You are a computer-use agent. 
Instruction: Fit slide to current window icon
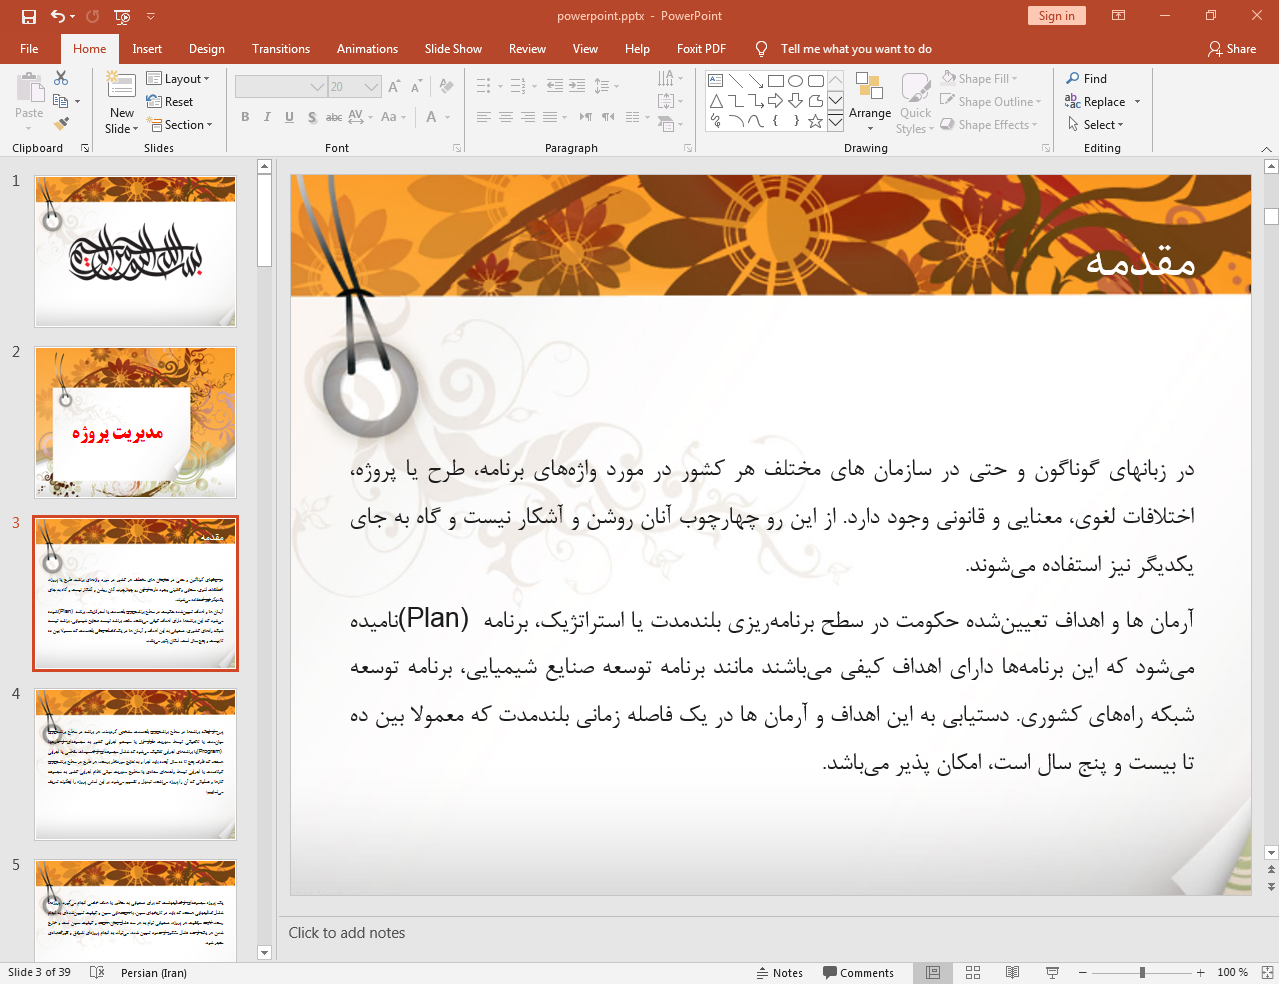tap(1266, 972)
